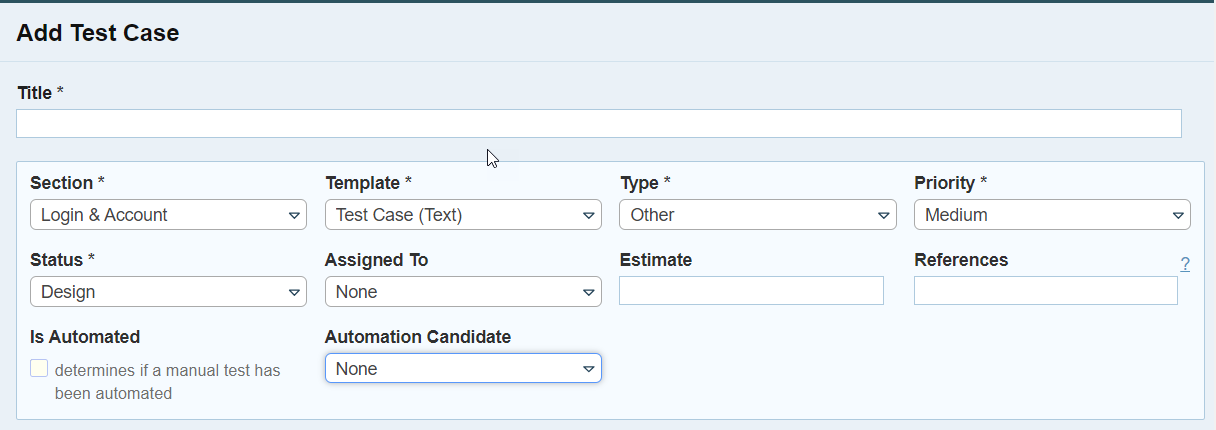Click the Estimate label
1216x430 pixels.
point(656,260)
